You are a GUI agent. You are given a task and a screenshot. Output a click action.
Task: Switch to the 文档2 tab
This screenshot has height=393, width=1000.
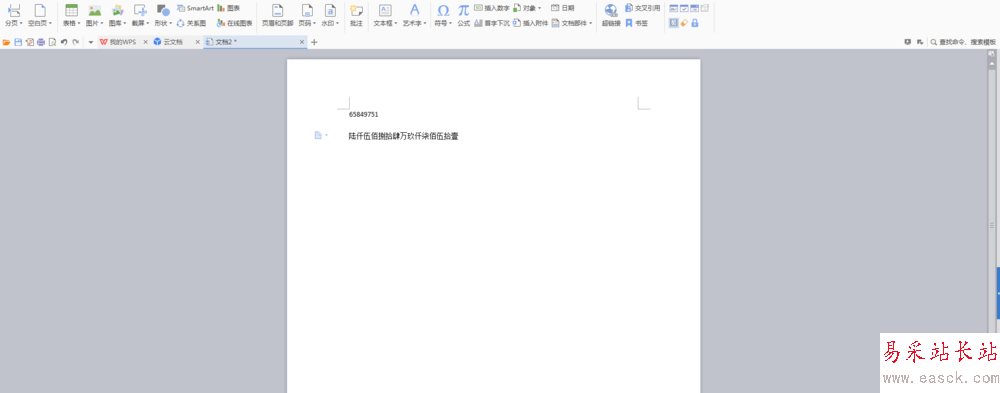pyautogui.click(x=255, y=42)
